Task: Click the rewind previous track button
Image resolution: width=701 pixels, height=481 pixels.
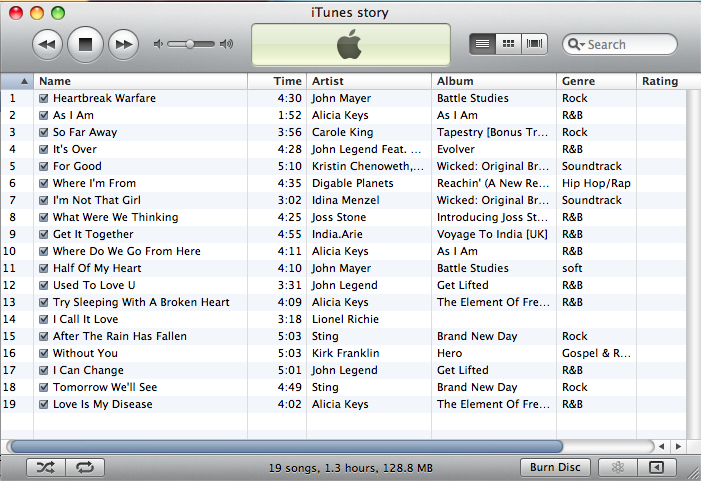Action: click(x=48, y=44)
